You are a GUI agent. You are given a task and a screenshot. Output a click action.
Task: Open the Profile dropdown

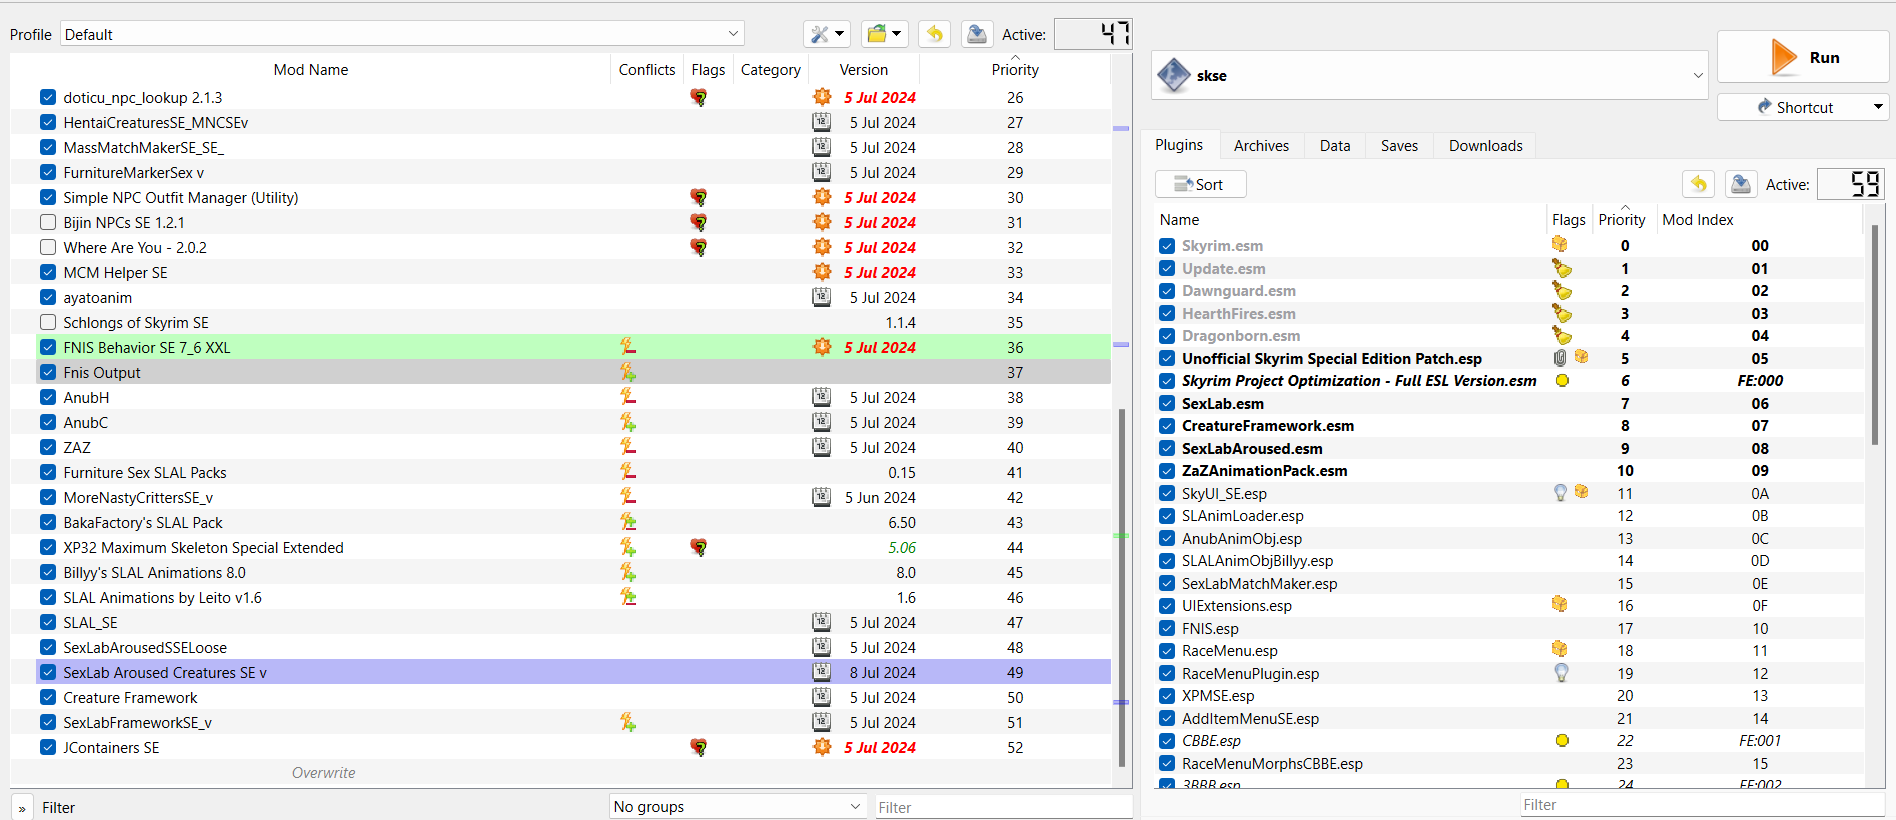point(402,34)
